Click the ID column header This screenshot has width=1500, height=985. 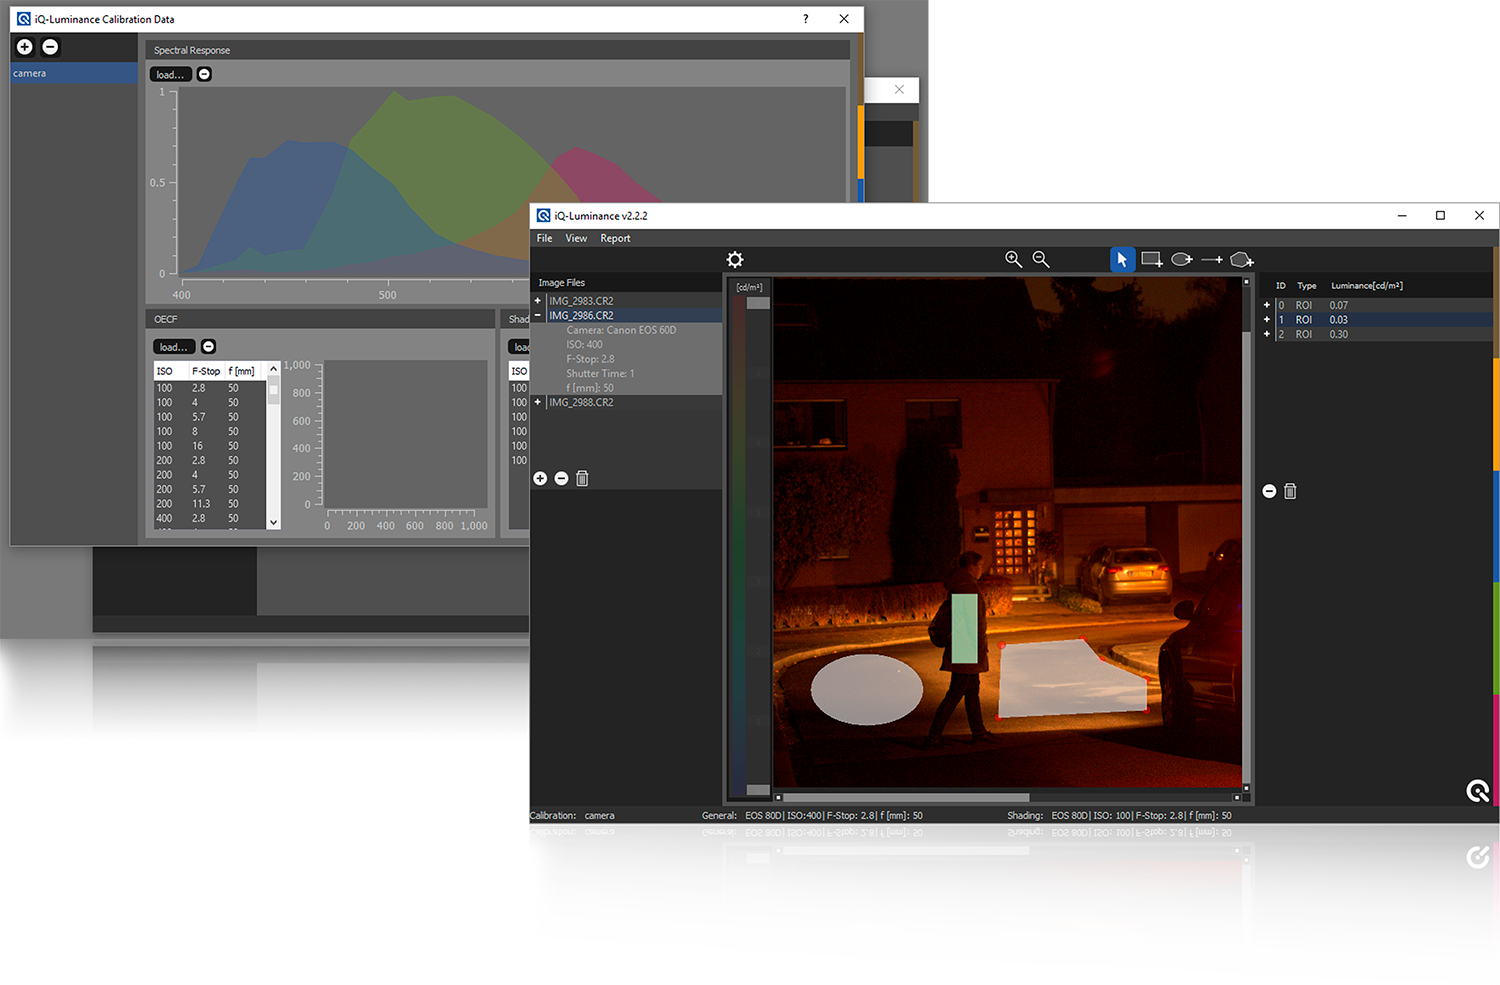tap(1281, 286)
